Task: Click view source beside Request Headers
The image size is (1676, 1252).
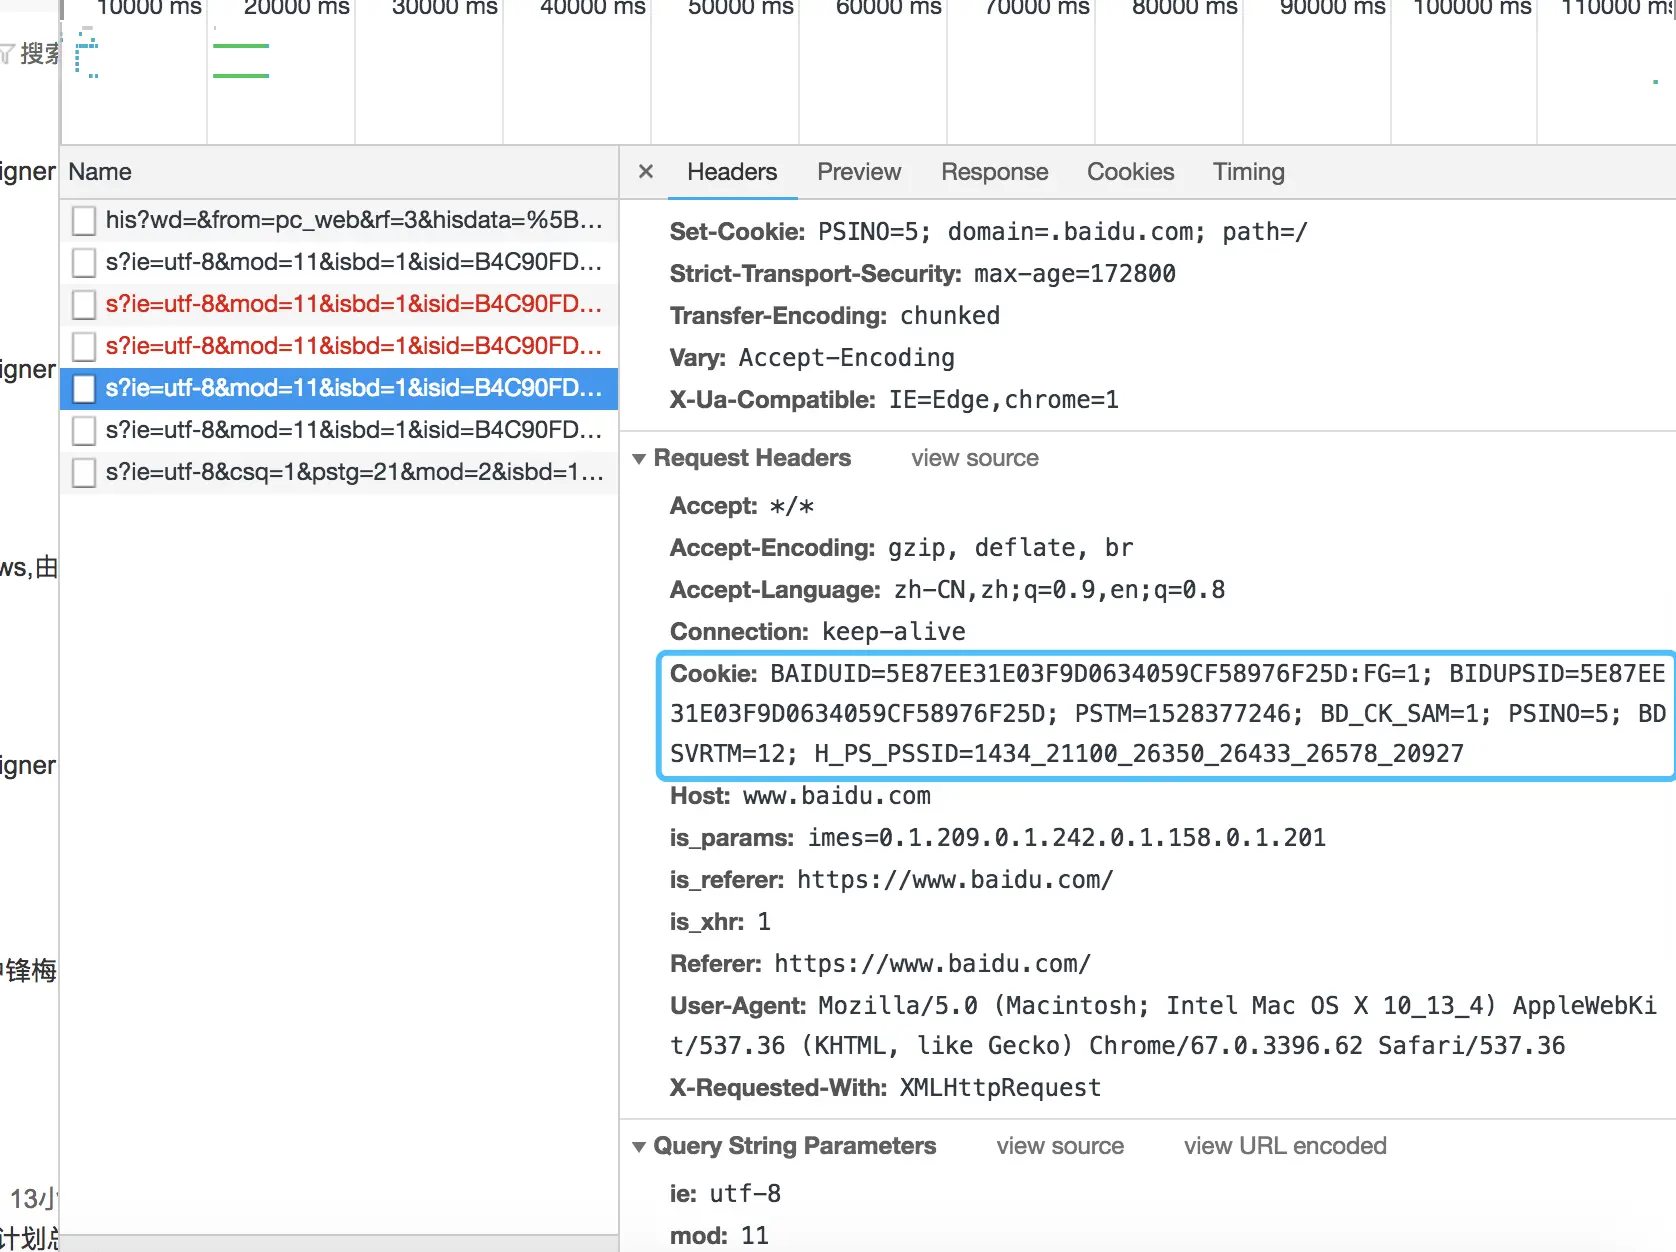Action: tap(975, 458)
